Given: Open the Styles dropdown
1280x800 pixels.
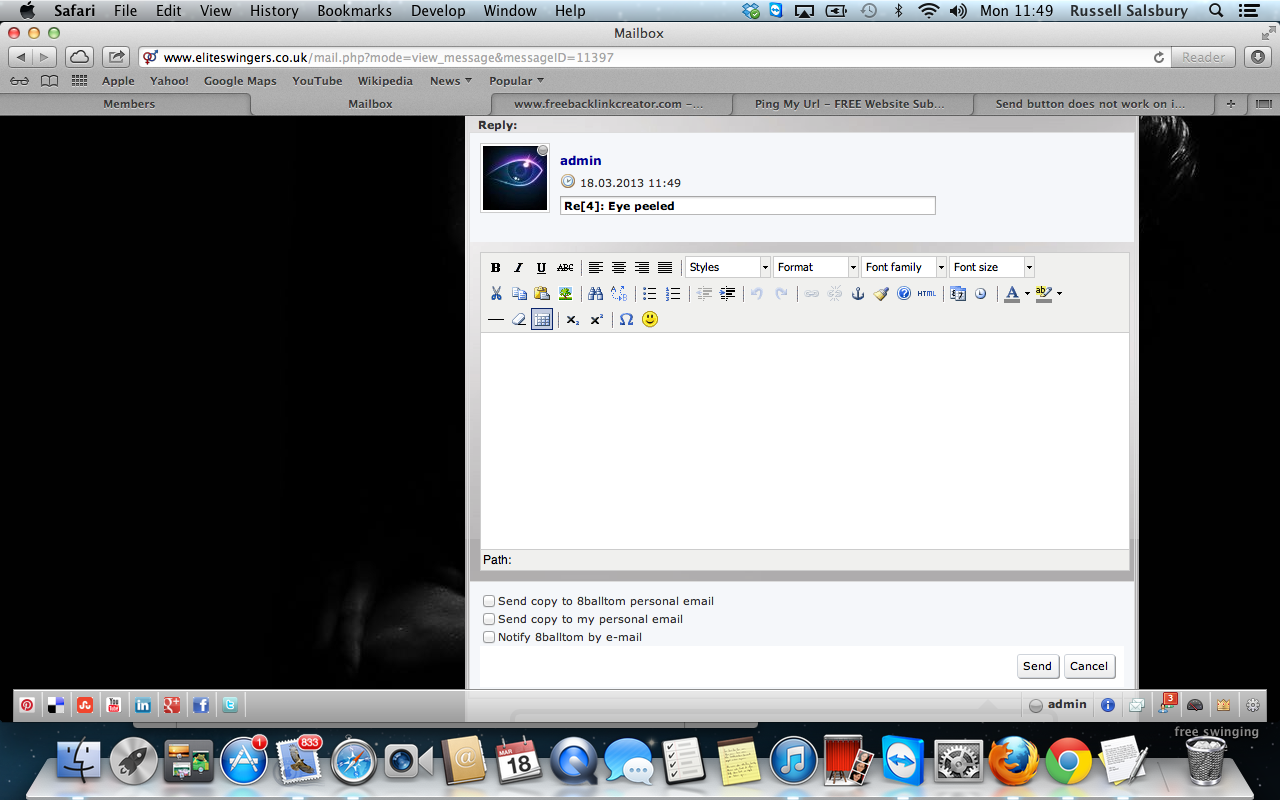Looking at the screenshot, I should 727,267.
